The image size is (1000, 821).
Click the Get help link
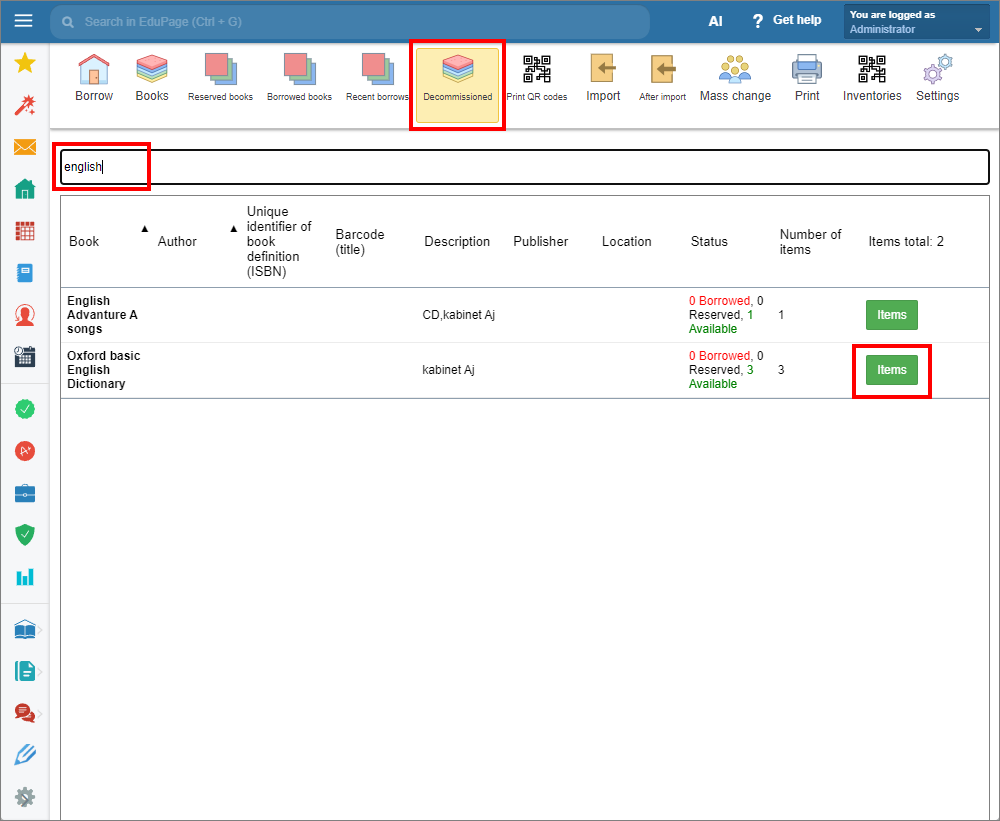[786, 21]
